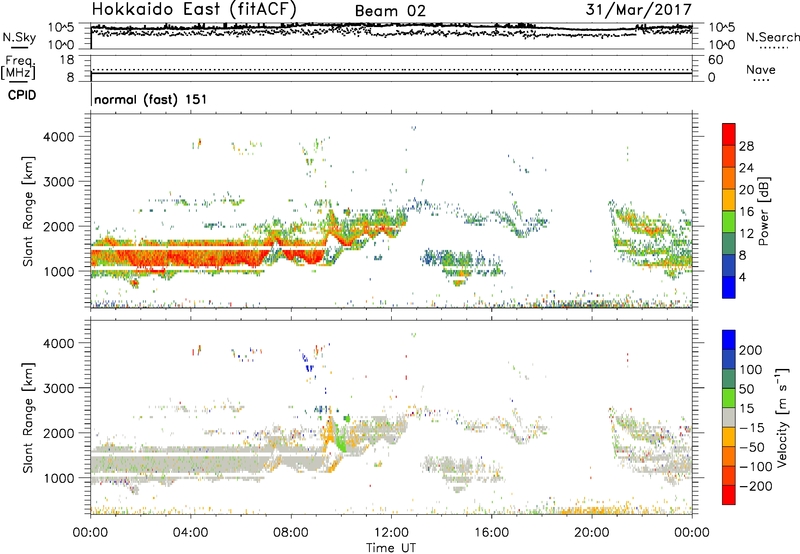The height and width of the screenshot is (554, 800).
Task: Click the '15' Velocity colorbar label
Action: (x=746, y=408)
